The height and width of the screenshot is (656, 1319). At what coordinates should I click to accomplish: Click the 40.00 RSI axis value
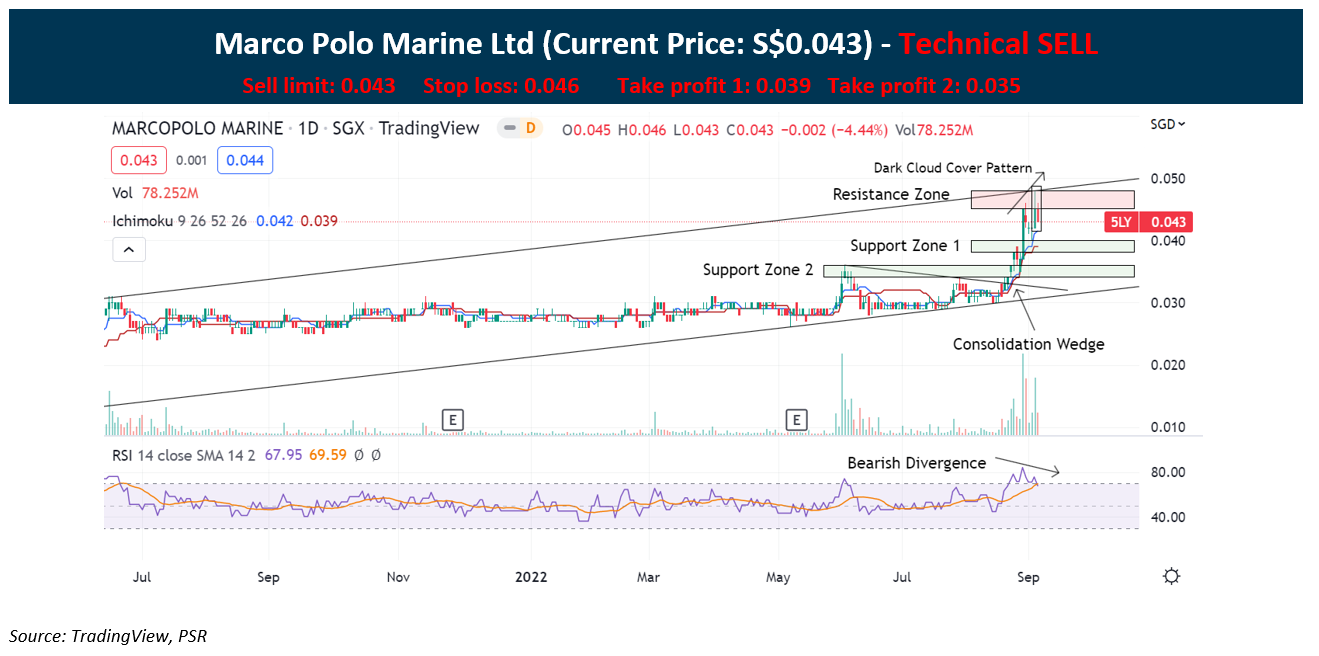(x=1168, y=517)
